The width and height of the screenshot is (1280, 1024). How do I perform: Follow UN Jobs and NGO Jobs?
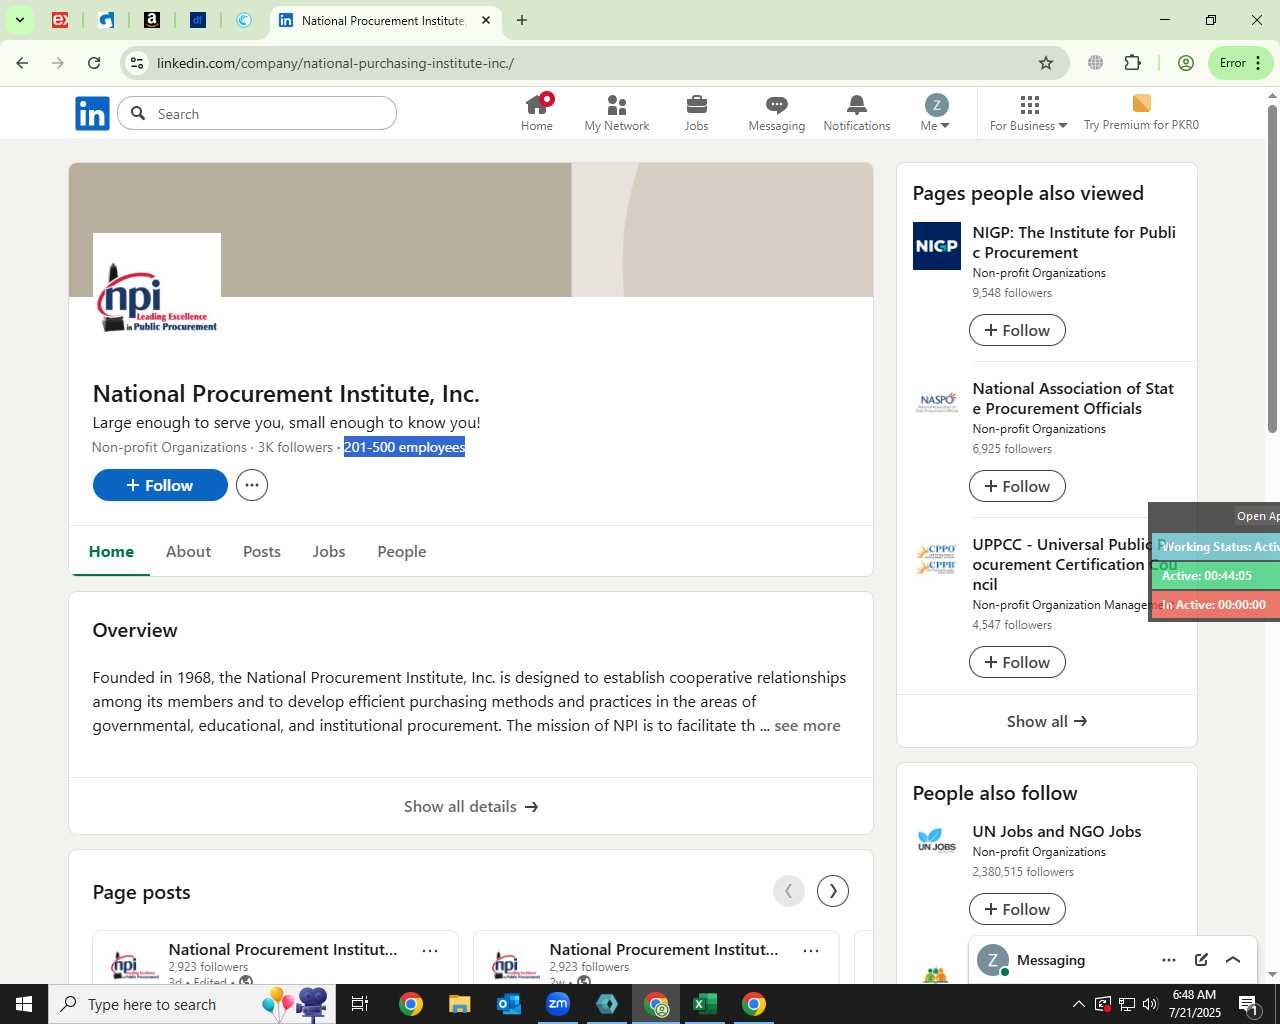(x=1017, y=909)
